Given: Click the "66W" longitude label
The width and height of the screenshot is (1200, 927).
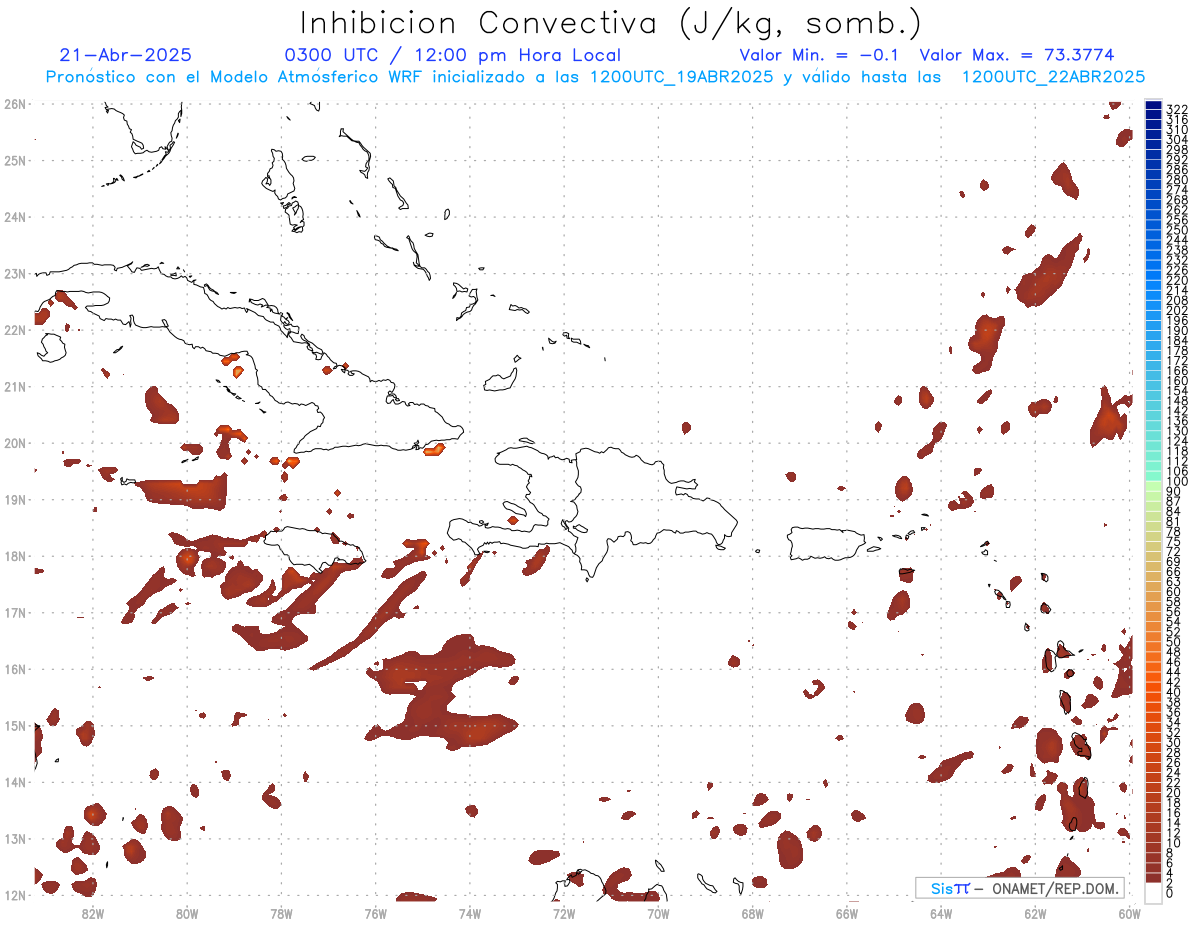Looking at the screenshot, I should pos(847,913).
